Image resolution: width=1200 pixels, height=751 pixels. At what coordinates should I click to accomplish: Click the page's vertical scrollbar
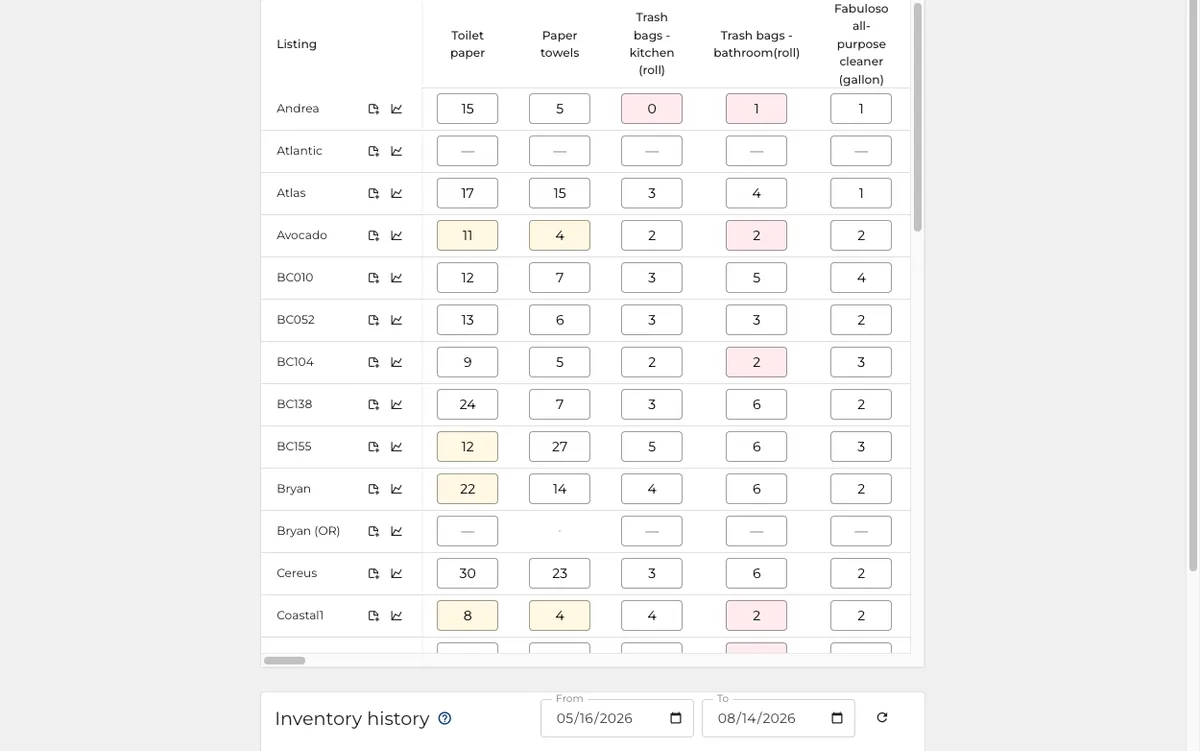click(x=1192, y=285)
